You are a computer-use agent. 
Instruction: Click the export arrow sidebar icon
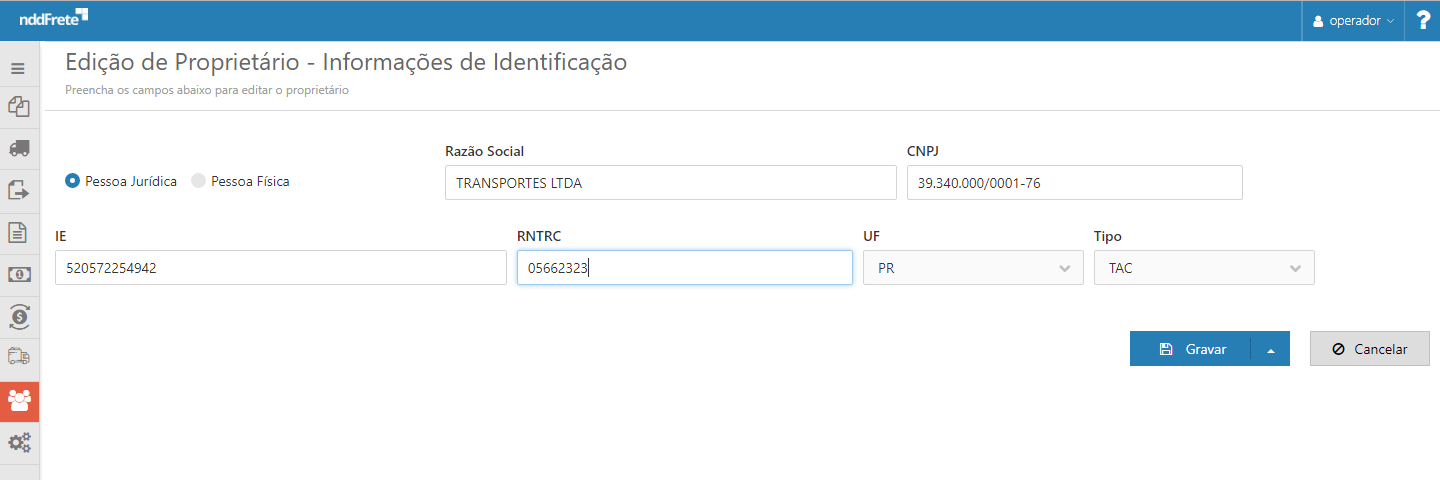click(x=18, y=190)
